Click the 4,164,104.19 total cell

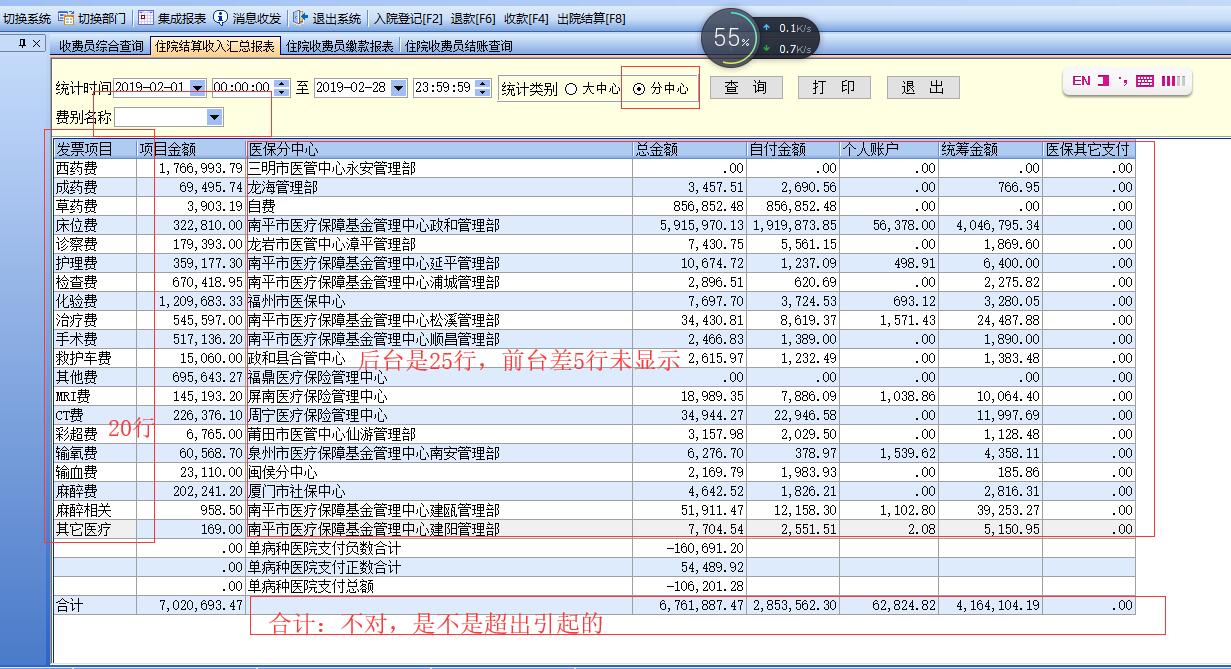991,605
